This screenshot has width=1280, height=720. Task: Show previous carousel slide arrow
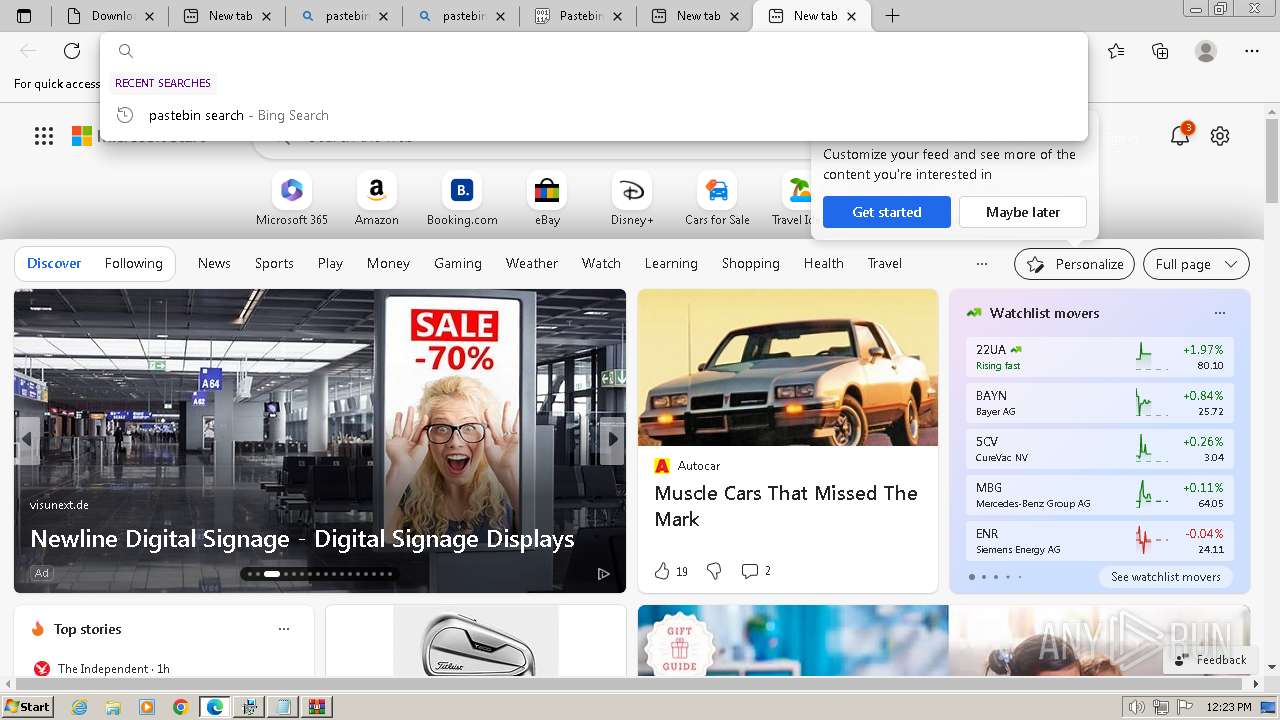tap(27, 439)
